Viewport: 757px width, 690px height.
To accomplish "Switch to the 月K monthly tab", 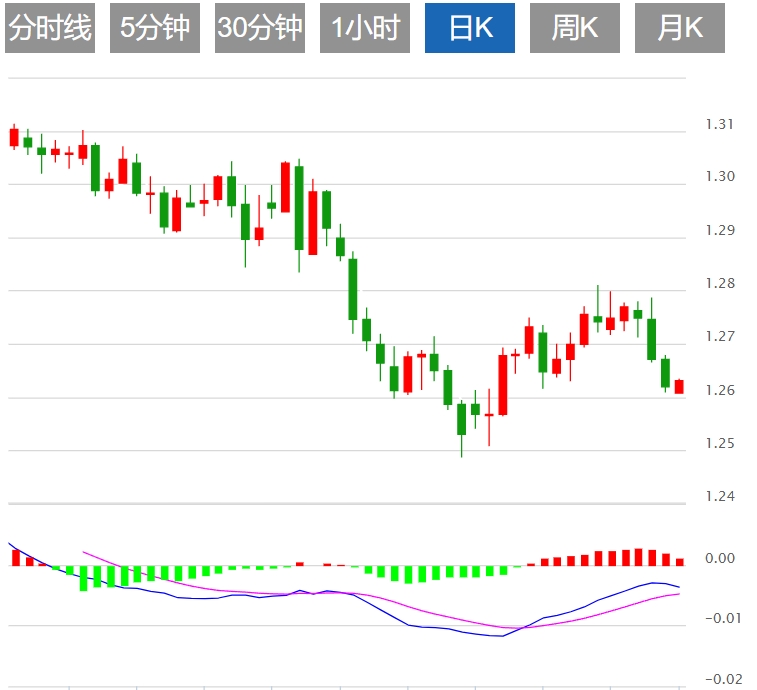I will coord(680,28).
